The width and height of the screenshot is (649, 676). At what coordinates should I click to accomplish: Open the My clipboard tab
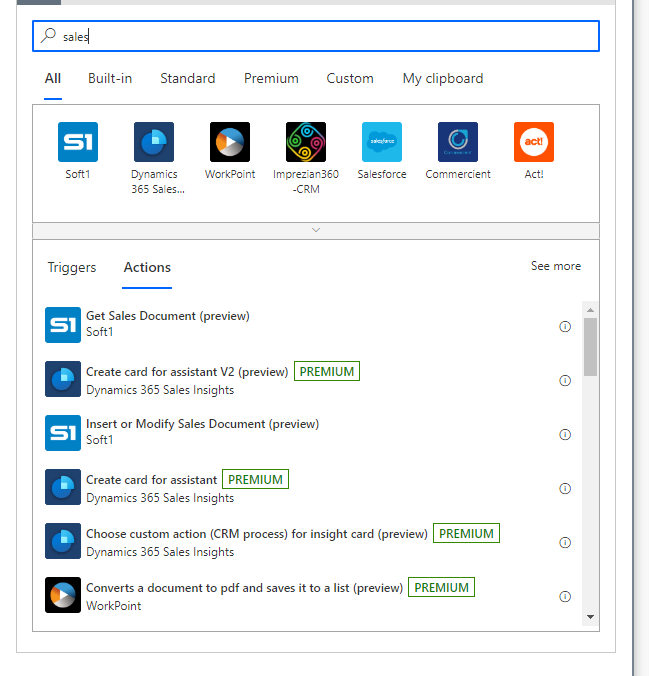(443, 78)
